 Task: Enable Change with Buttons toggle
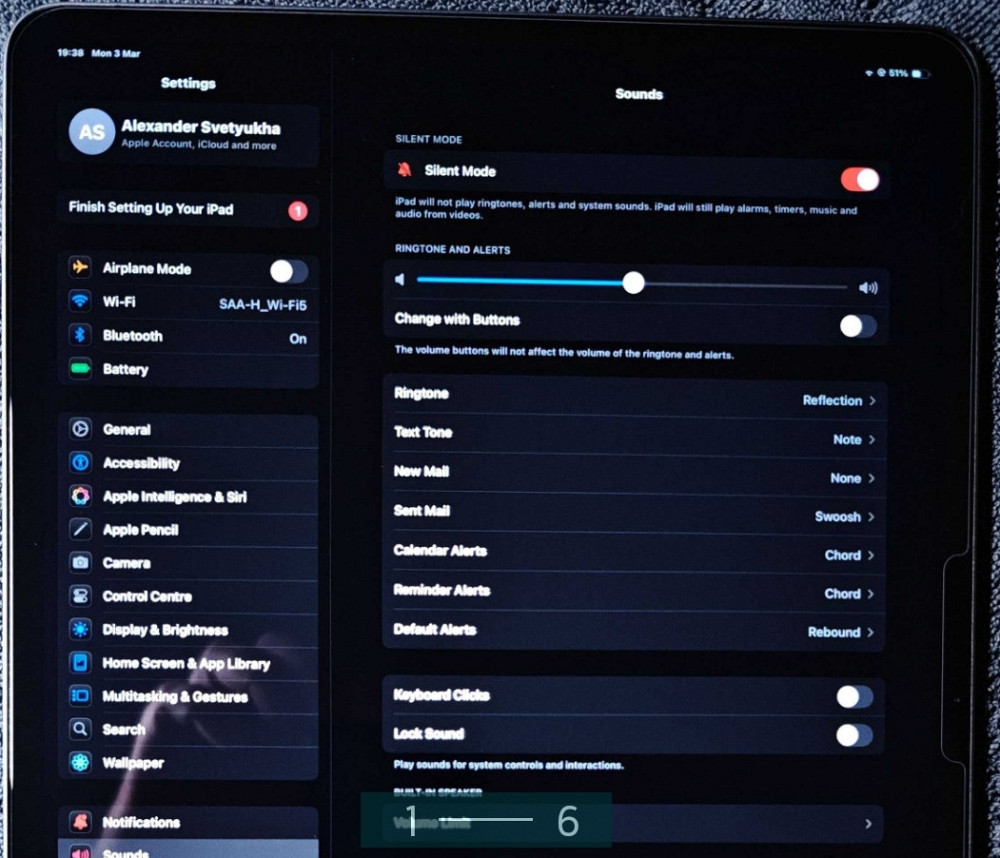point(857,326)
